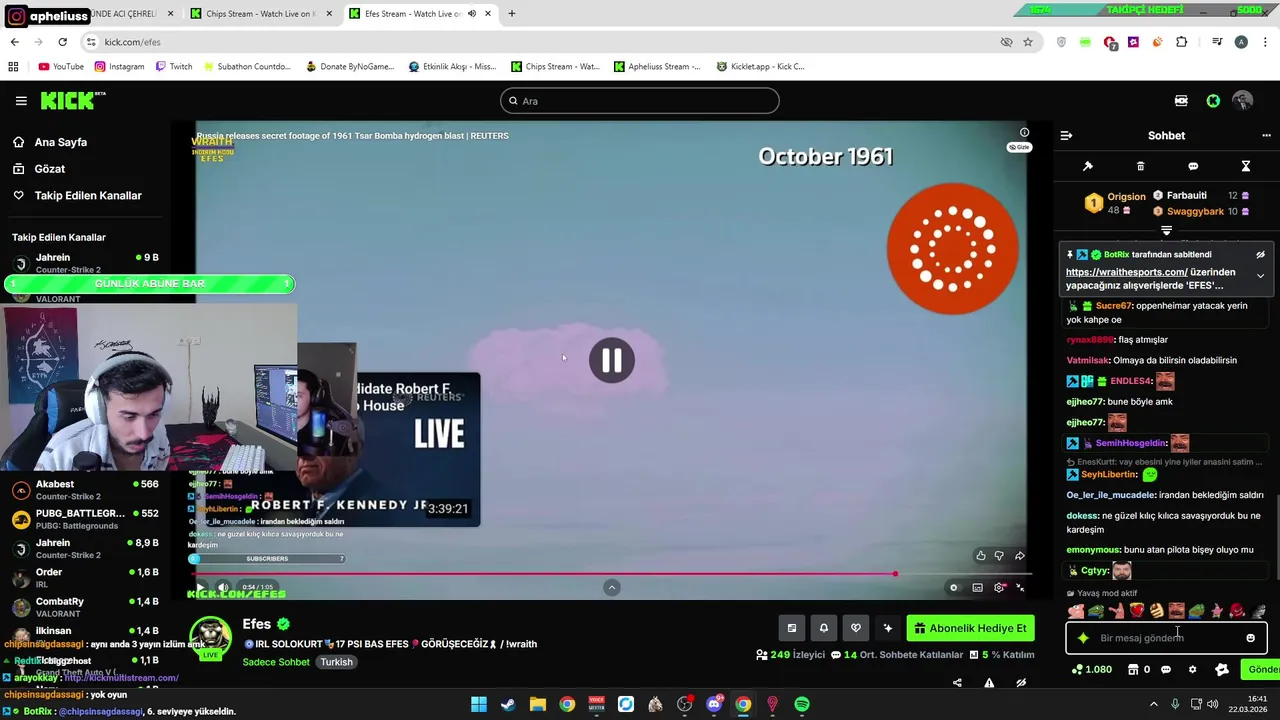Switch to Chips Stream browser tab
The image size is (1280, 720).
pyautogui.click(x=261, y=14)
